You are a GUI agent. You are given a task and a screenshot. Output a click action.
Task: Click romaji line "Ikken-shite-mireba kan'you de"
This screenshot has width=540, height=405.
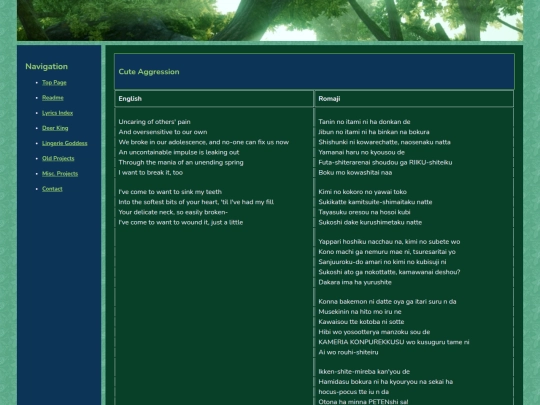click(x=364, y=372)
